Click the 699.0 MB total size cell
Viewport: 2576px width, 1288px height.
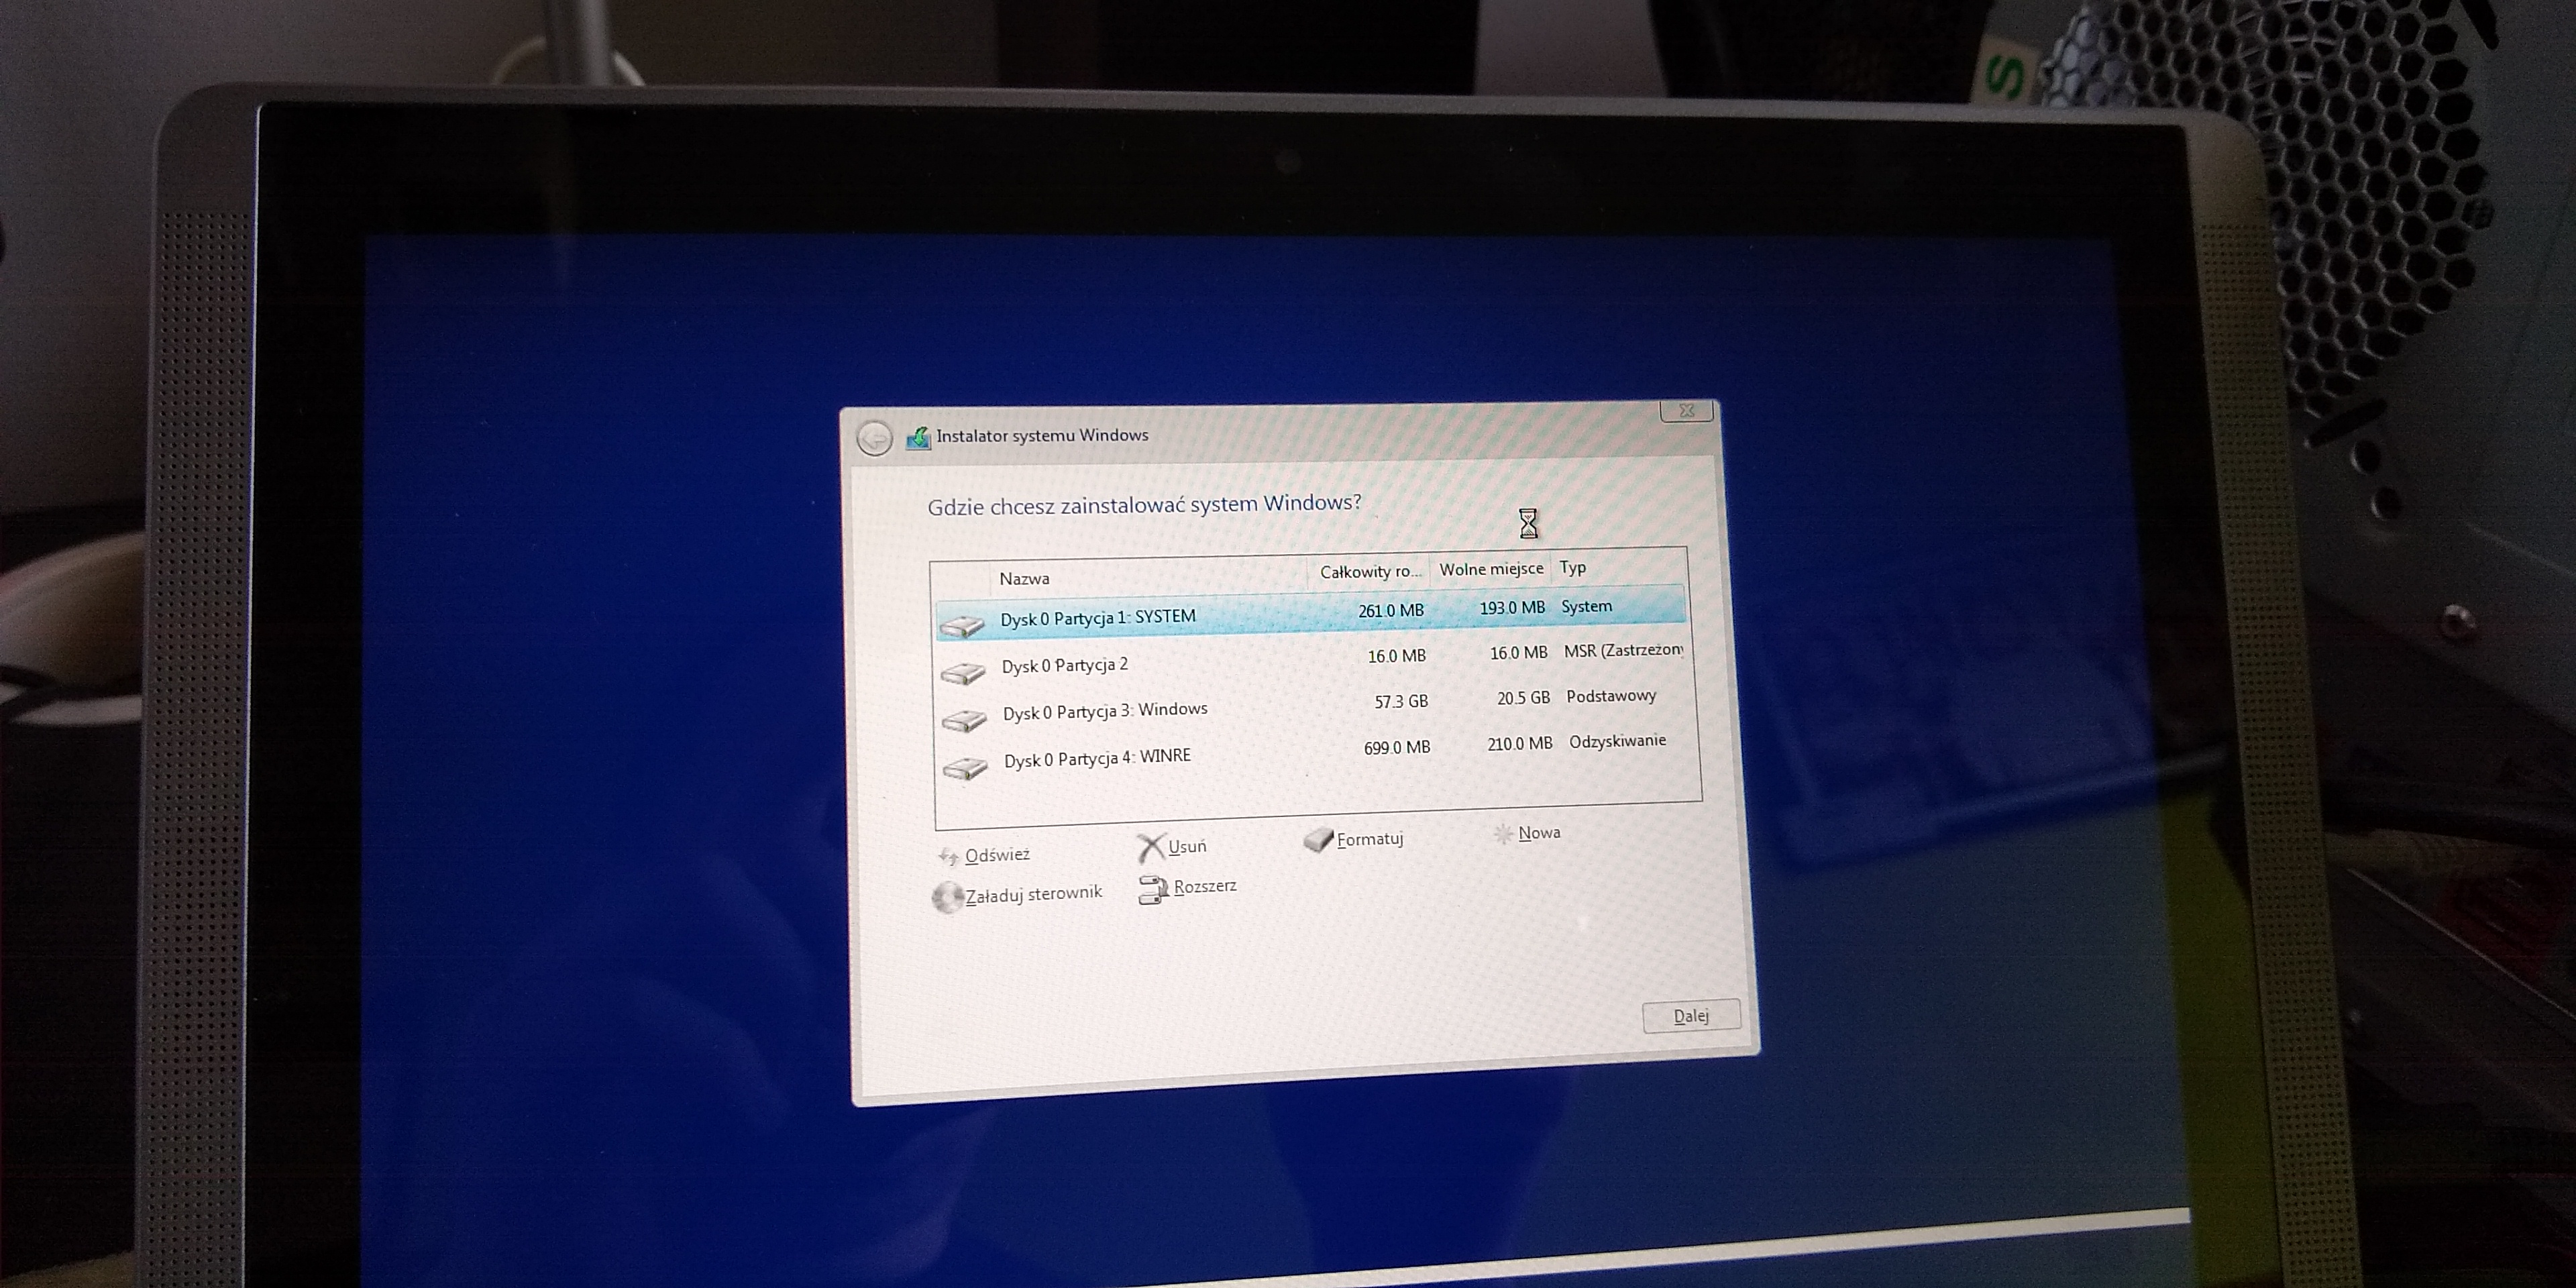[x=1397, y=747]
